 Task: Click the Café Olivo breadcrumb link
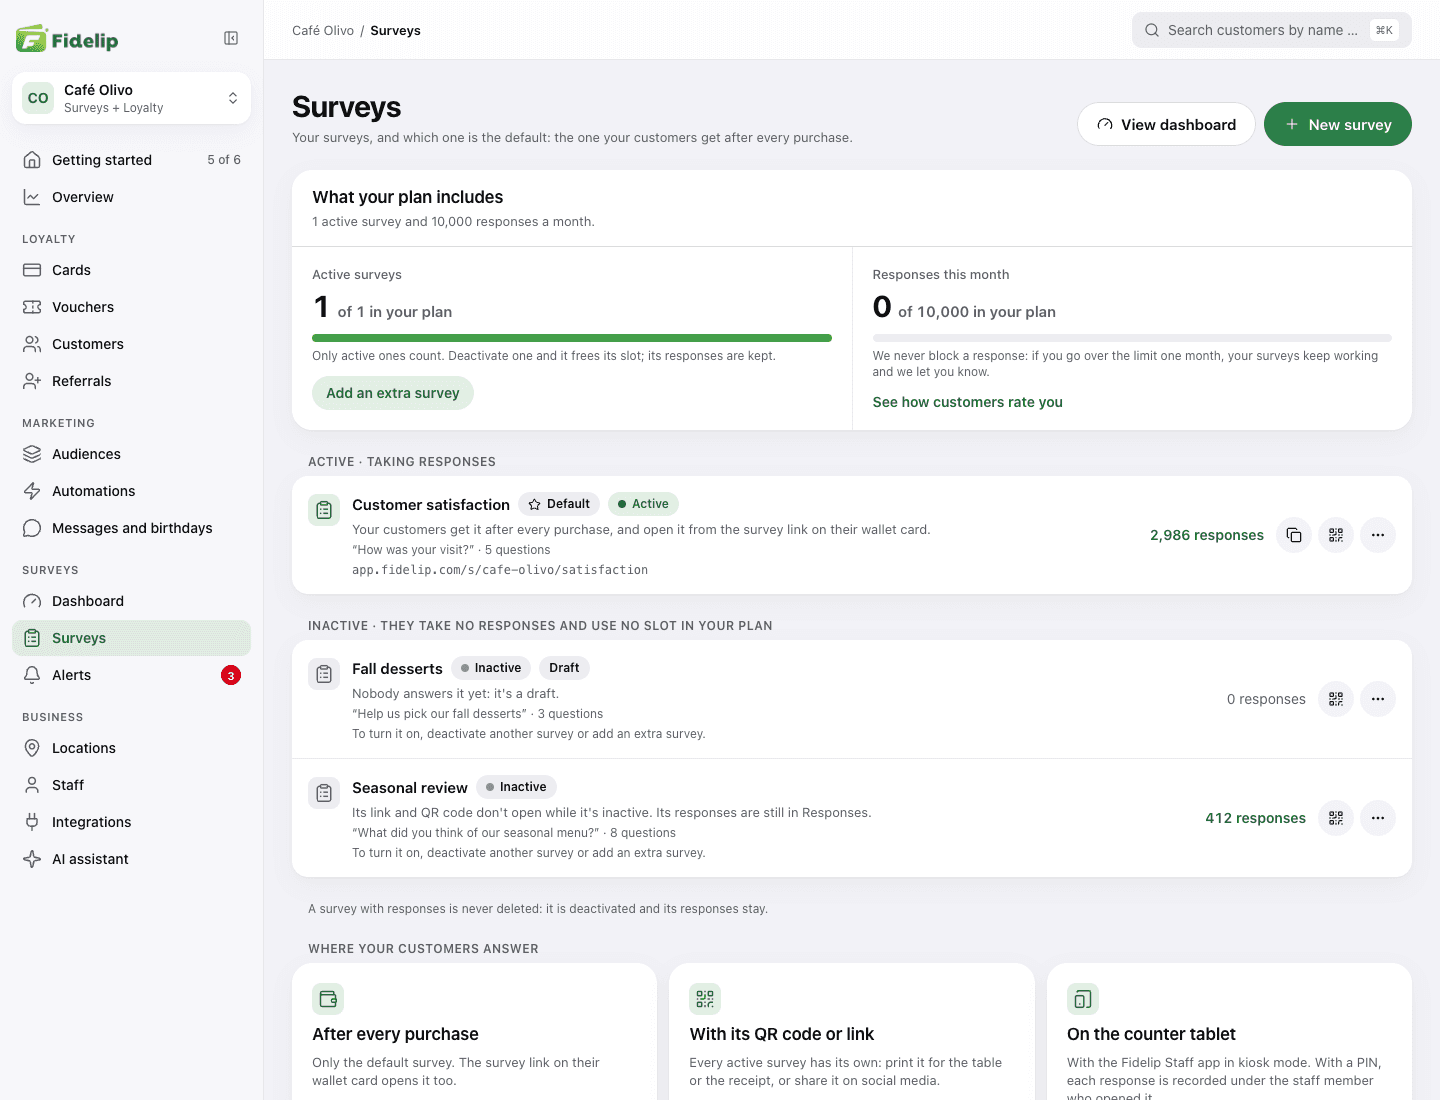323,31
